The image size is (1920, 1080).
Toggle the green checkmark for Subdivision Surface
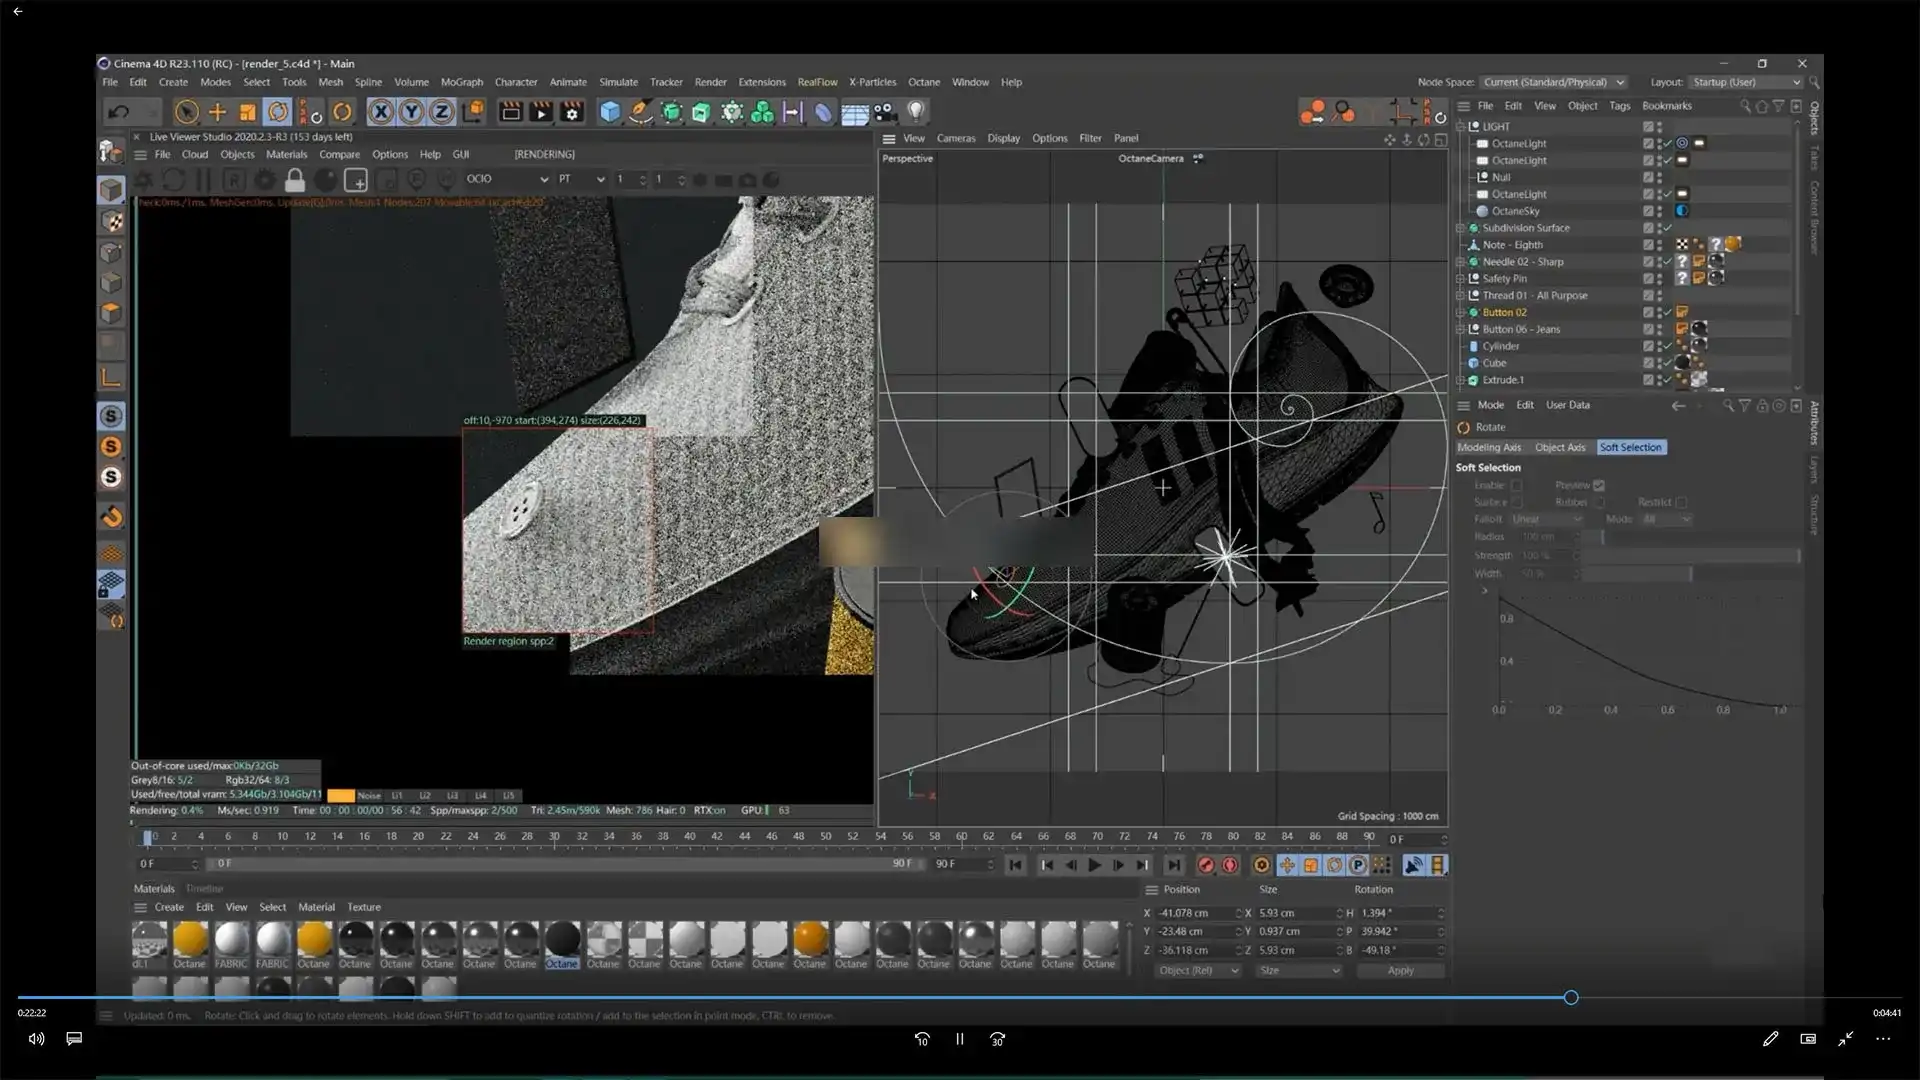(1667, 228)
